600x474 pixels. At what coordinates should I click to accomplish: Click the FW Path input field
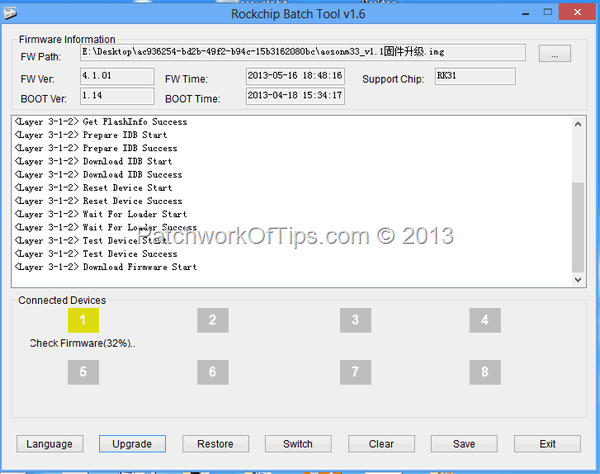pos(303,52)
